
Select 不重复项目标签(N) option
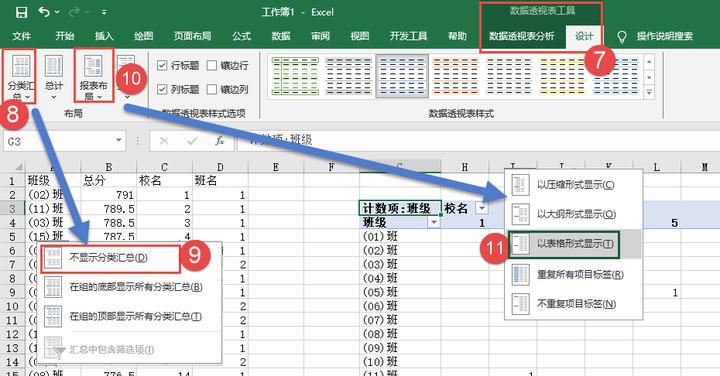[x=573, y=304]
